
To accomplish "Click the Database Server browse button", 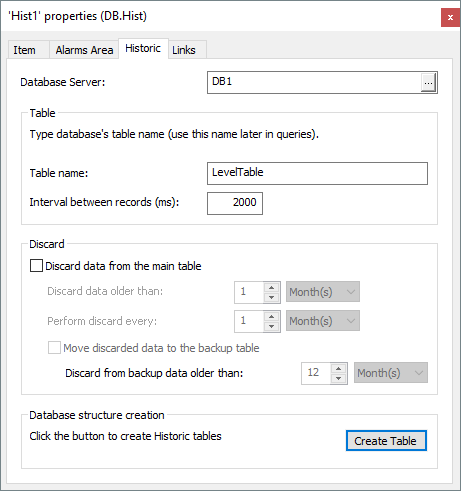I will pyautogui.click(x=428, y=82).
